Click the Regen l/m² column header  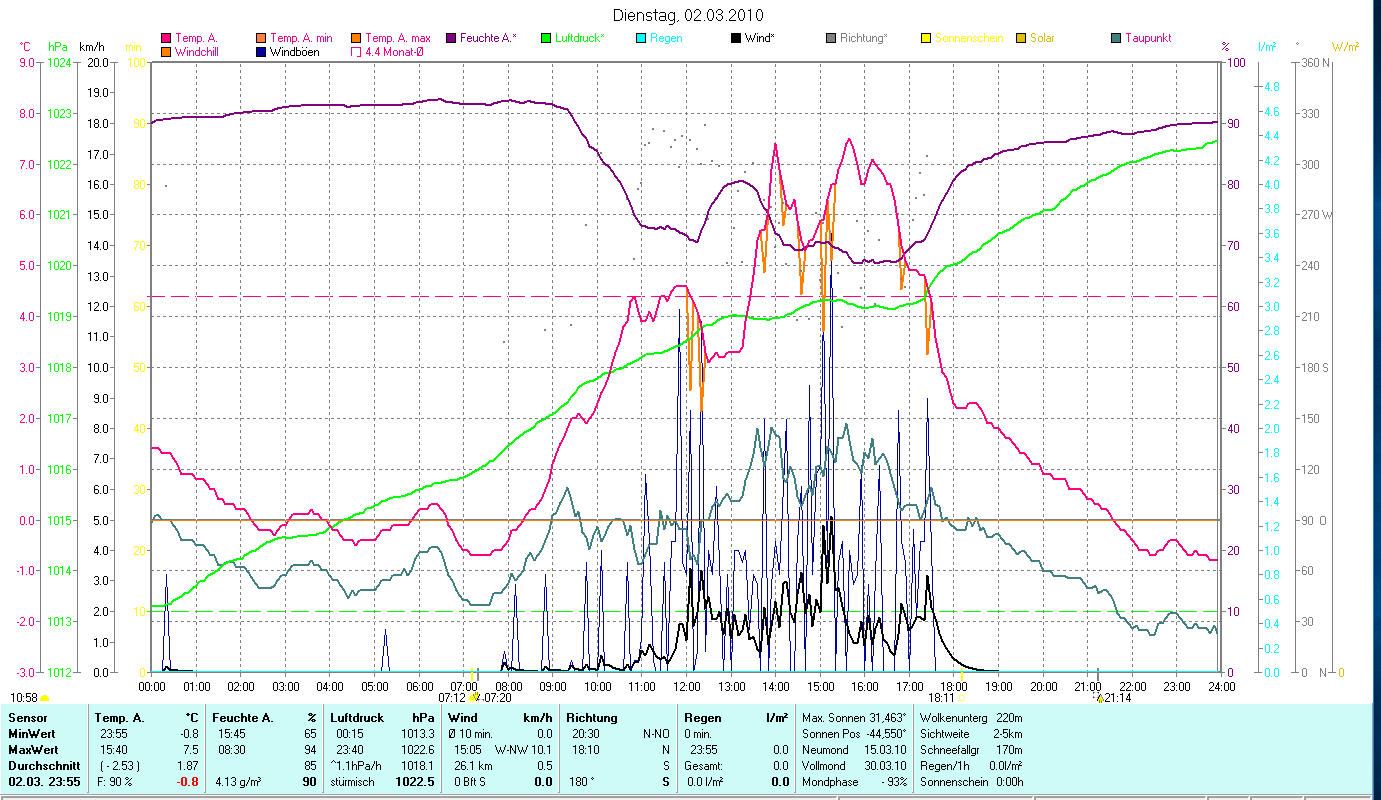coord(734,718)
